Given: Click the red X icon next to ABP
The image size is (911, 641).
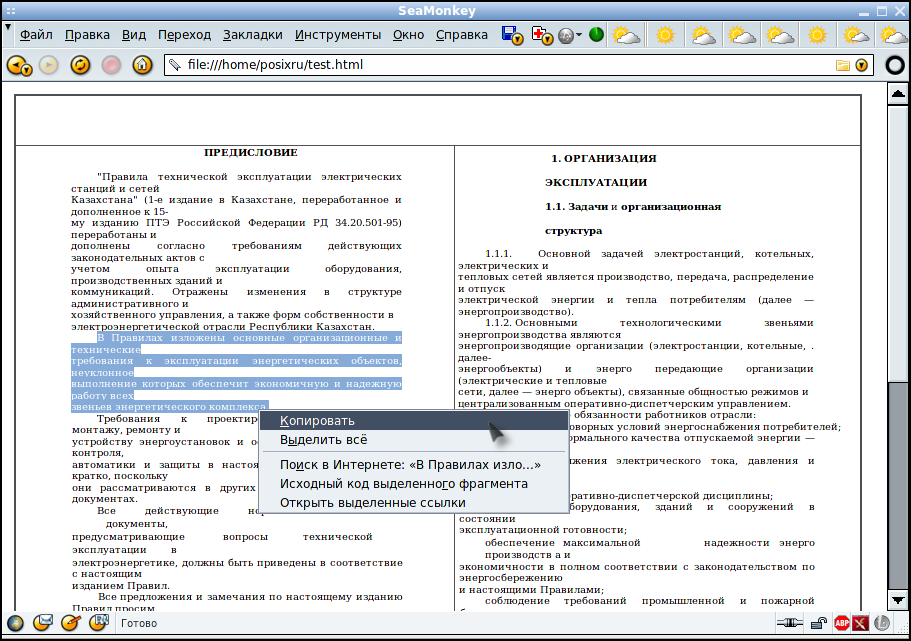Looking at the screenshot, I should coord(860,624).
